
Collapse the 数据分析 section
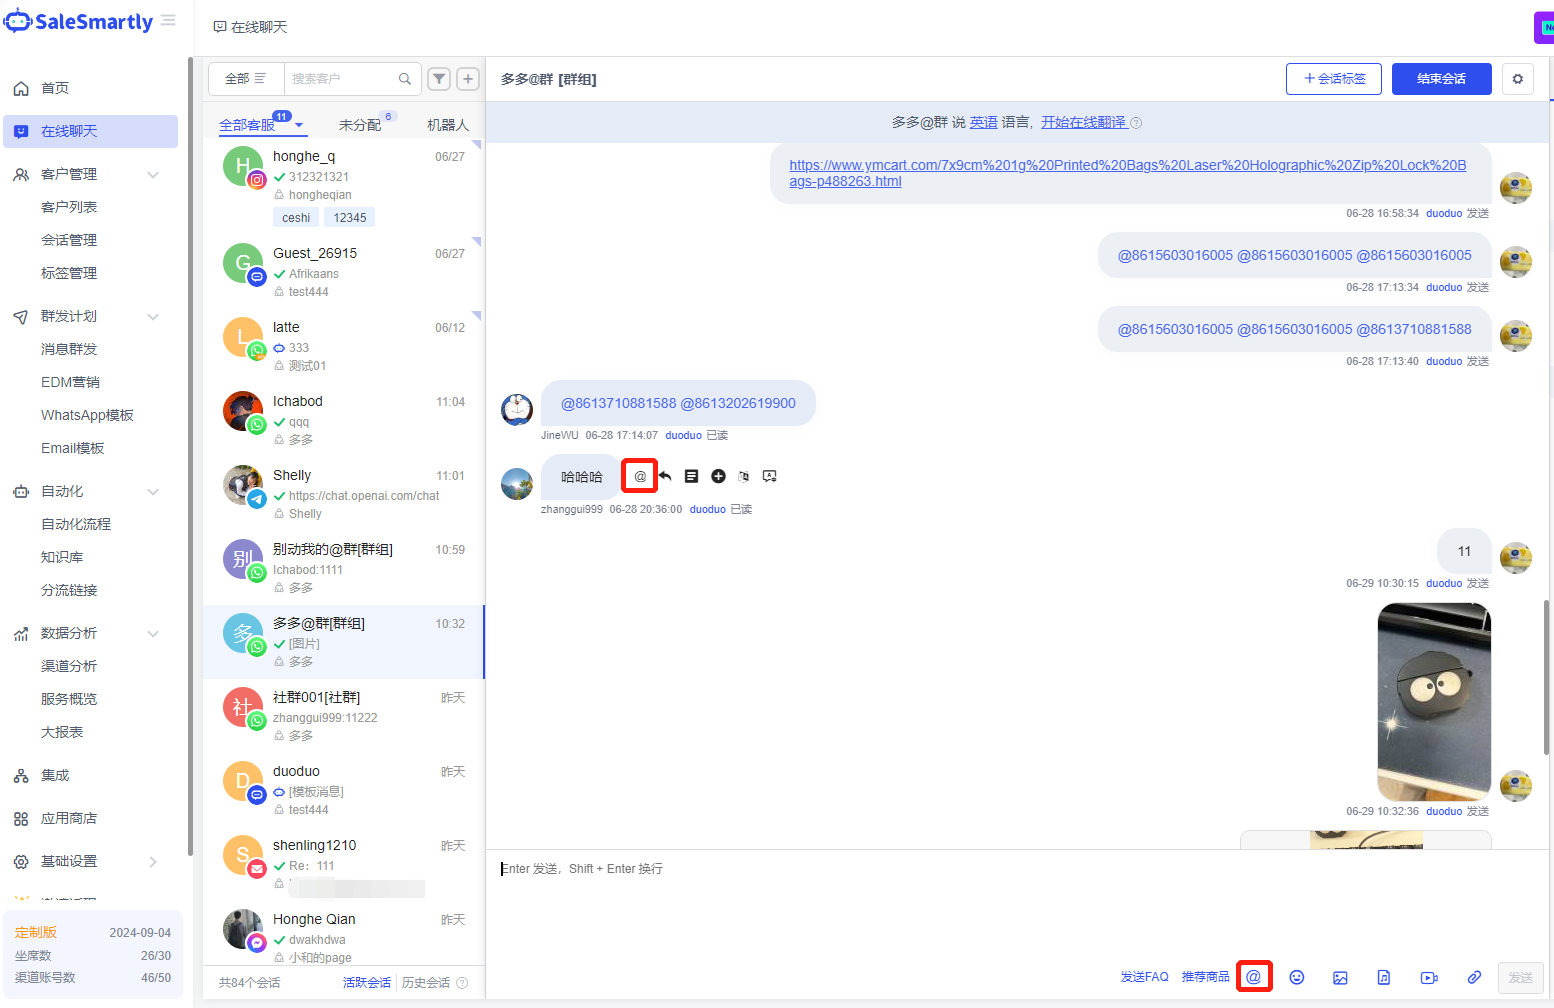[x=153, y=633]
